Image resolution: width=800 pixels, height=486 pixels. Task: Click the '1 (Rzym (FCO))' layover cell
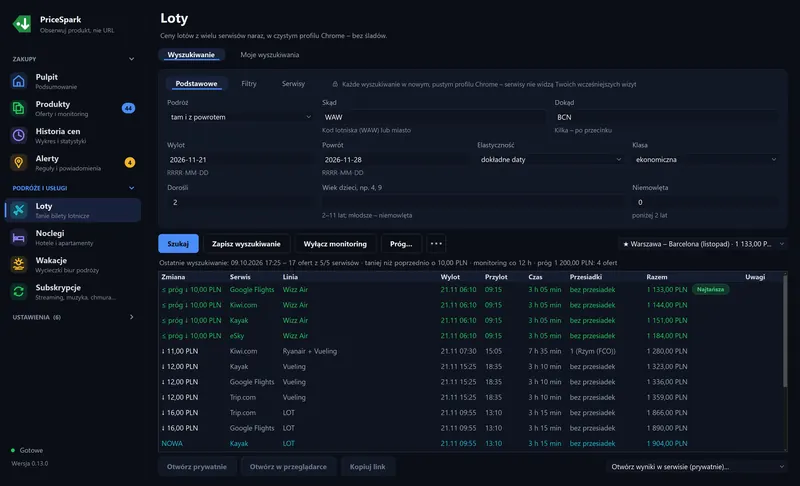tap(593, 351)
